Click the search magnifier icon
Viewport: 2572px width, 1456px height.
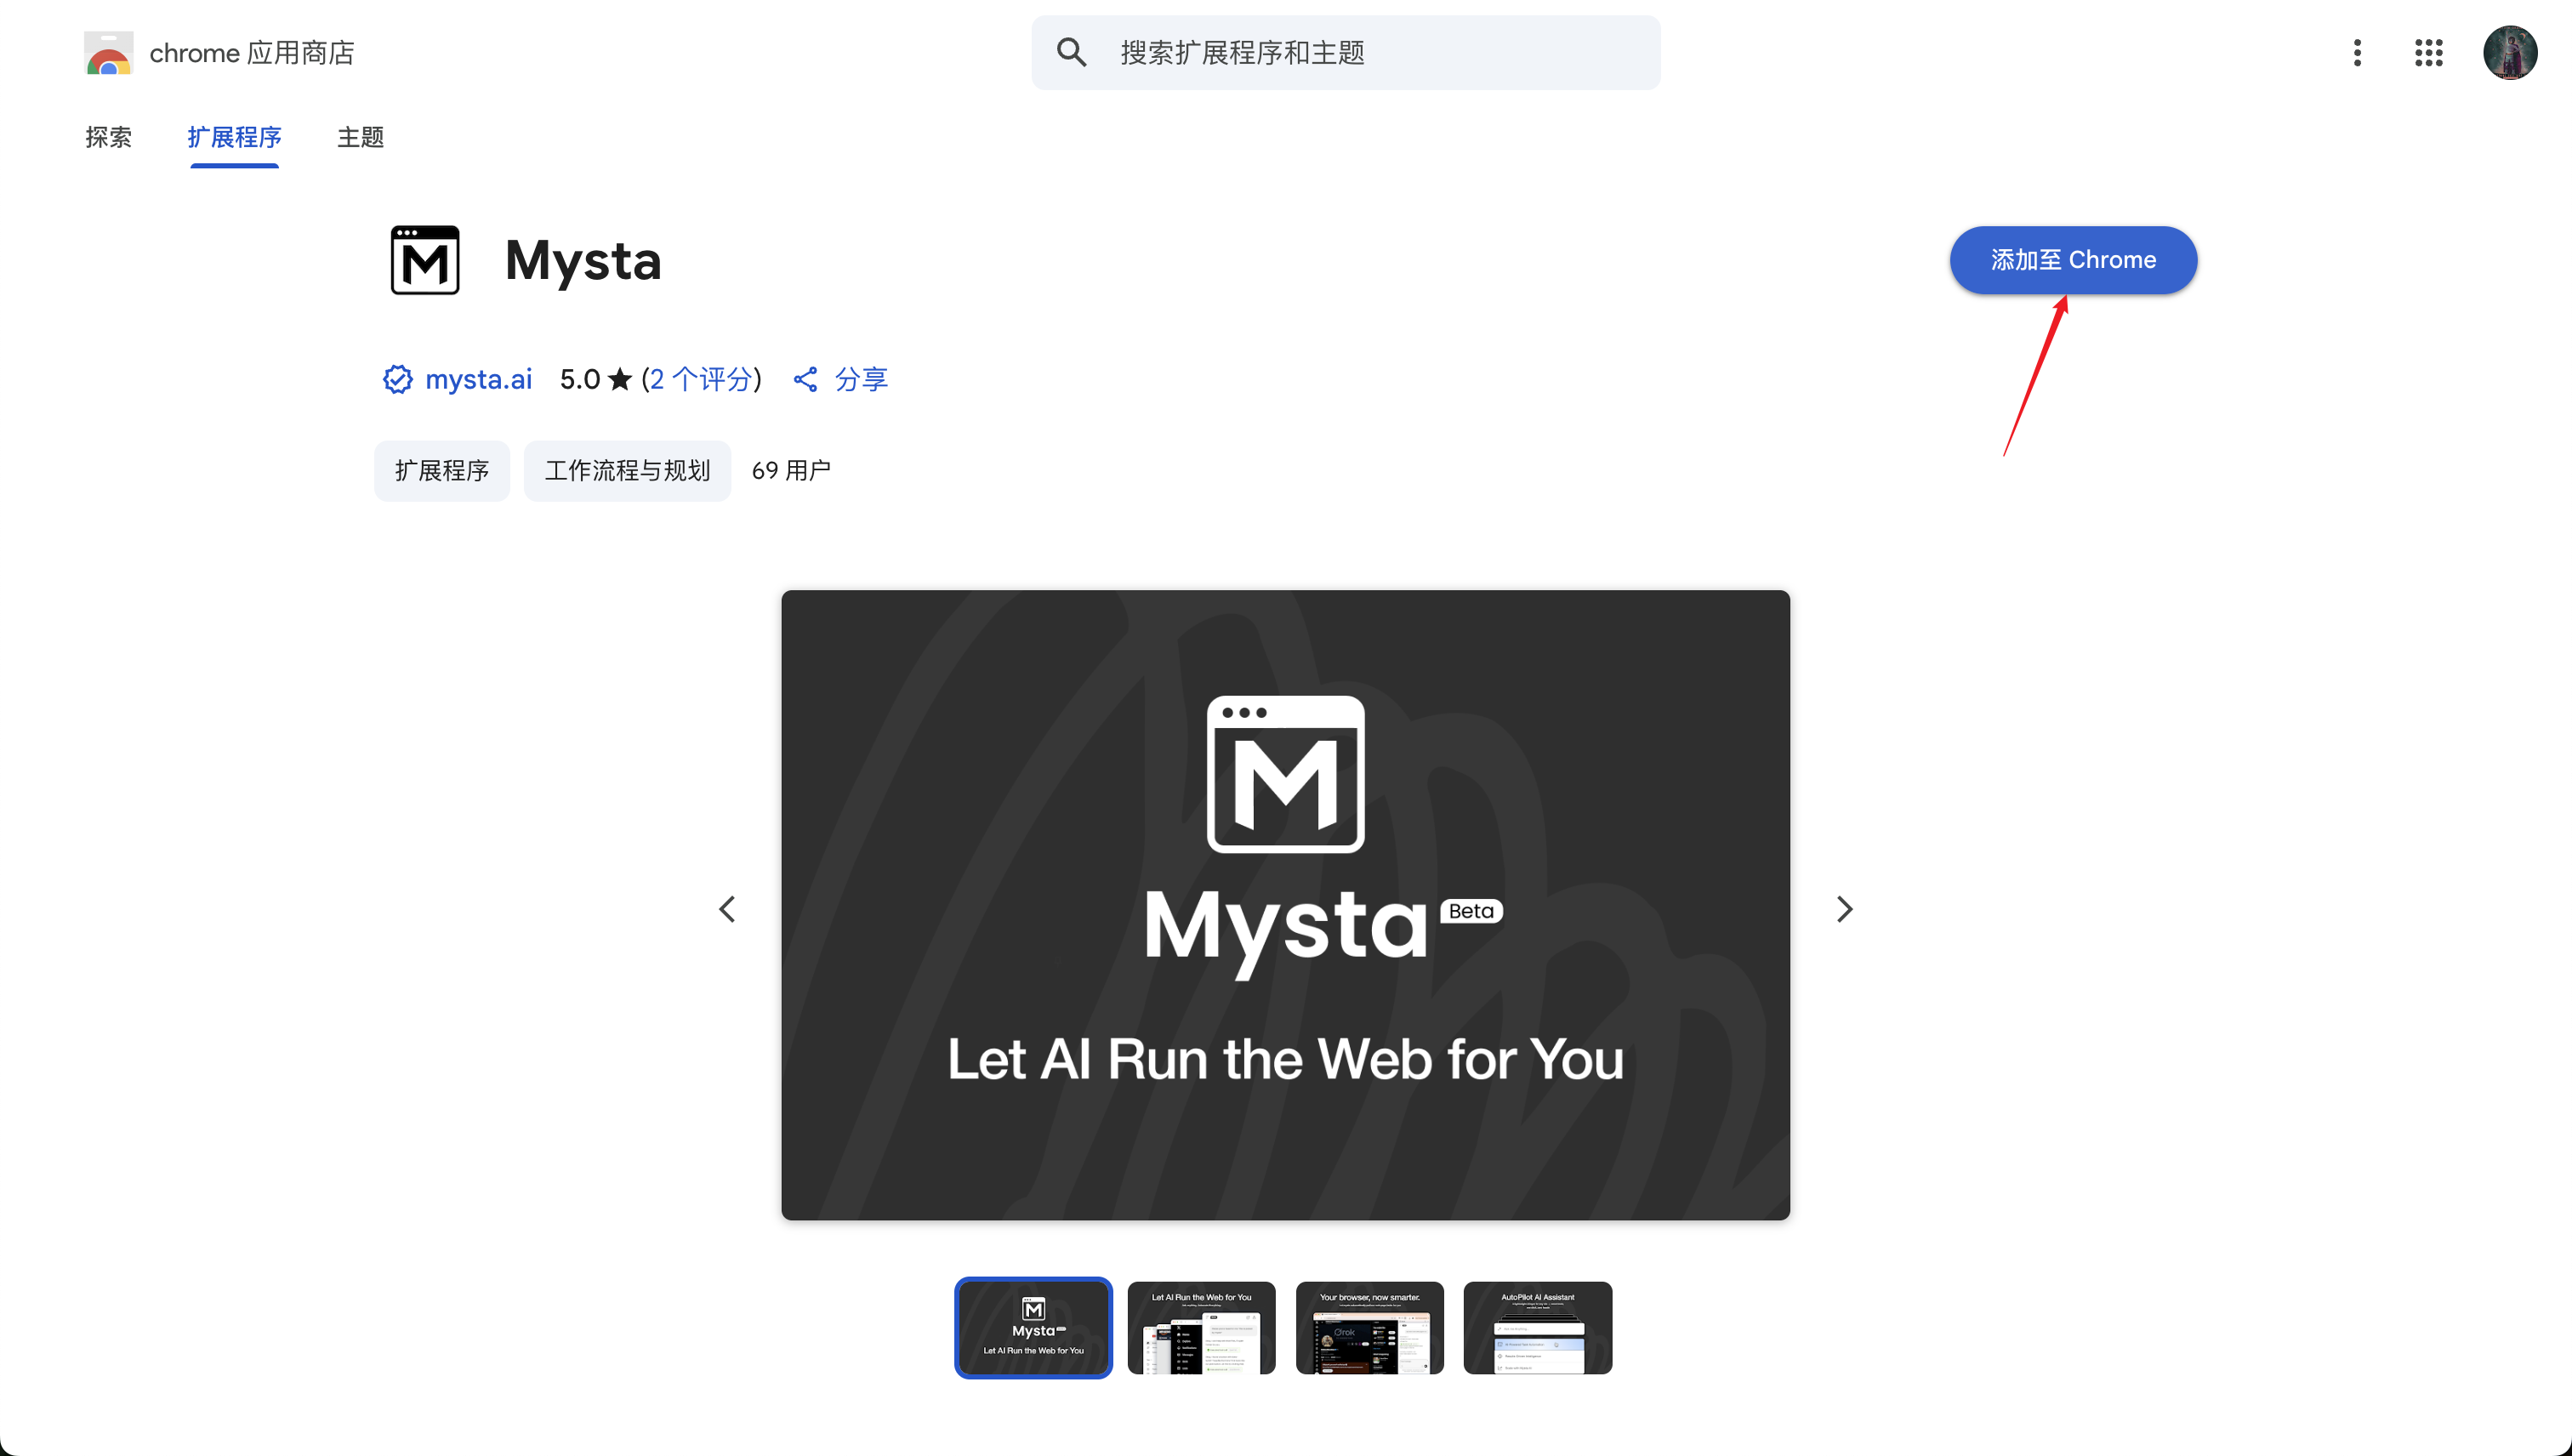click(x=1071, y=53)
